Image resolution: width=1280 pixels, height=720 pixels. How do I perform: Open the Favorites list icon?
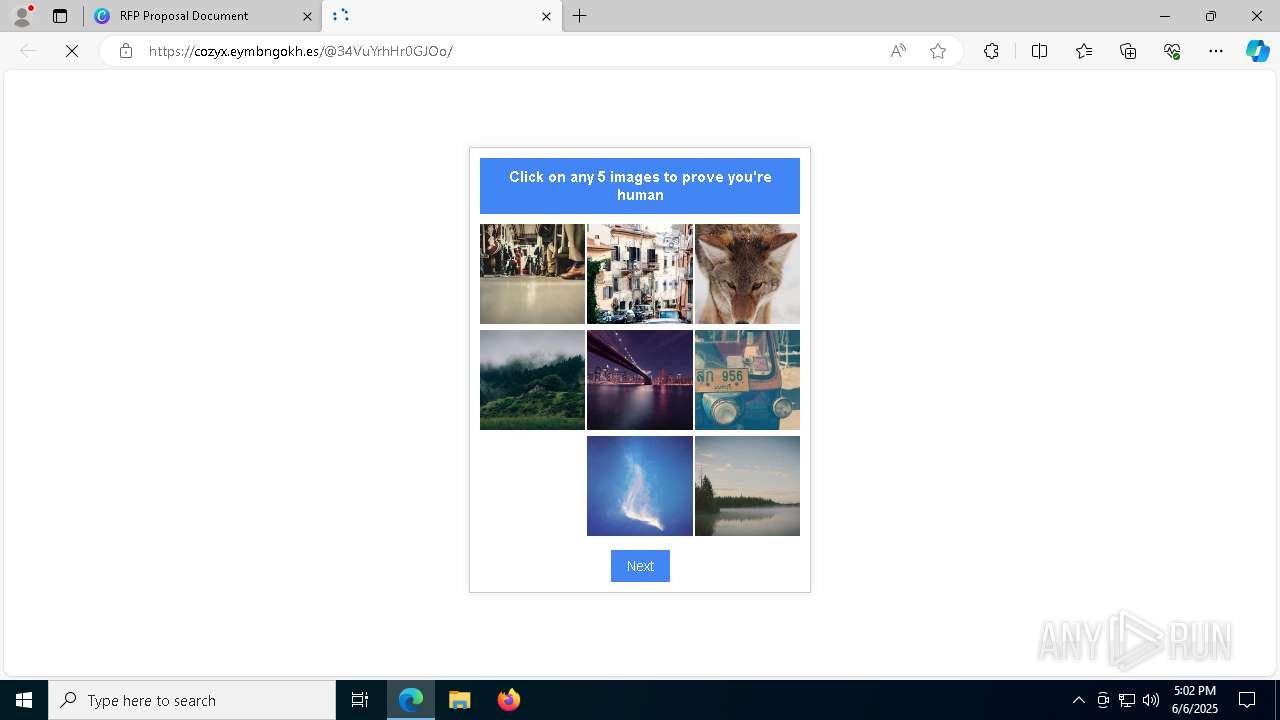(x=1084, y=51)
